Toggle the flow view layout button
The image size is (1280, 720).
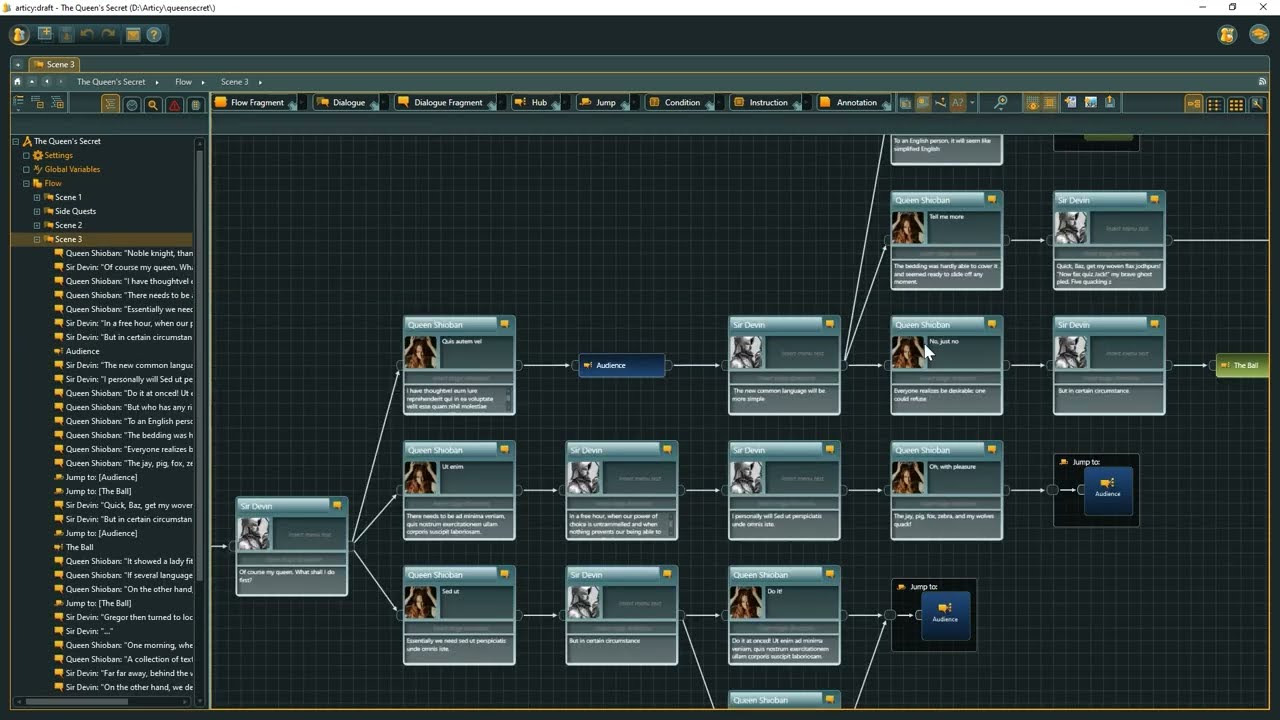point(1194,103)
